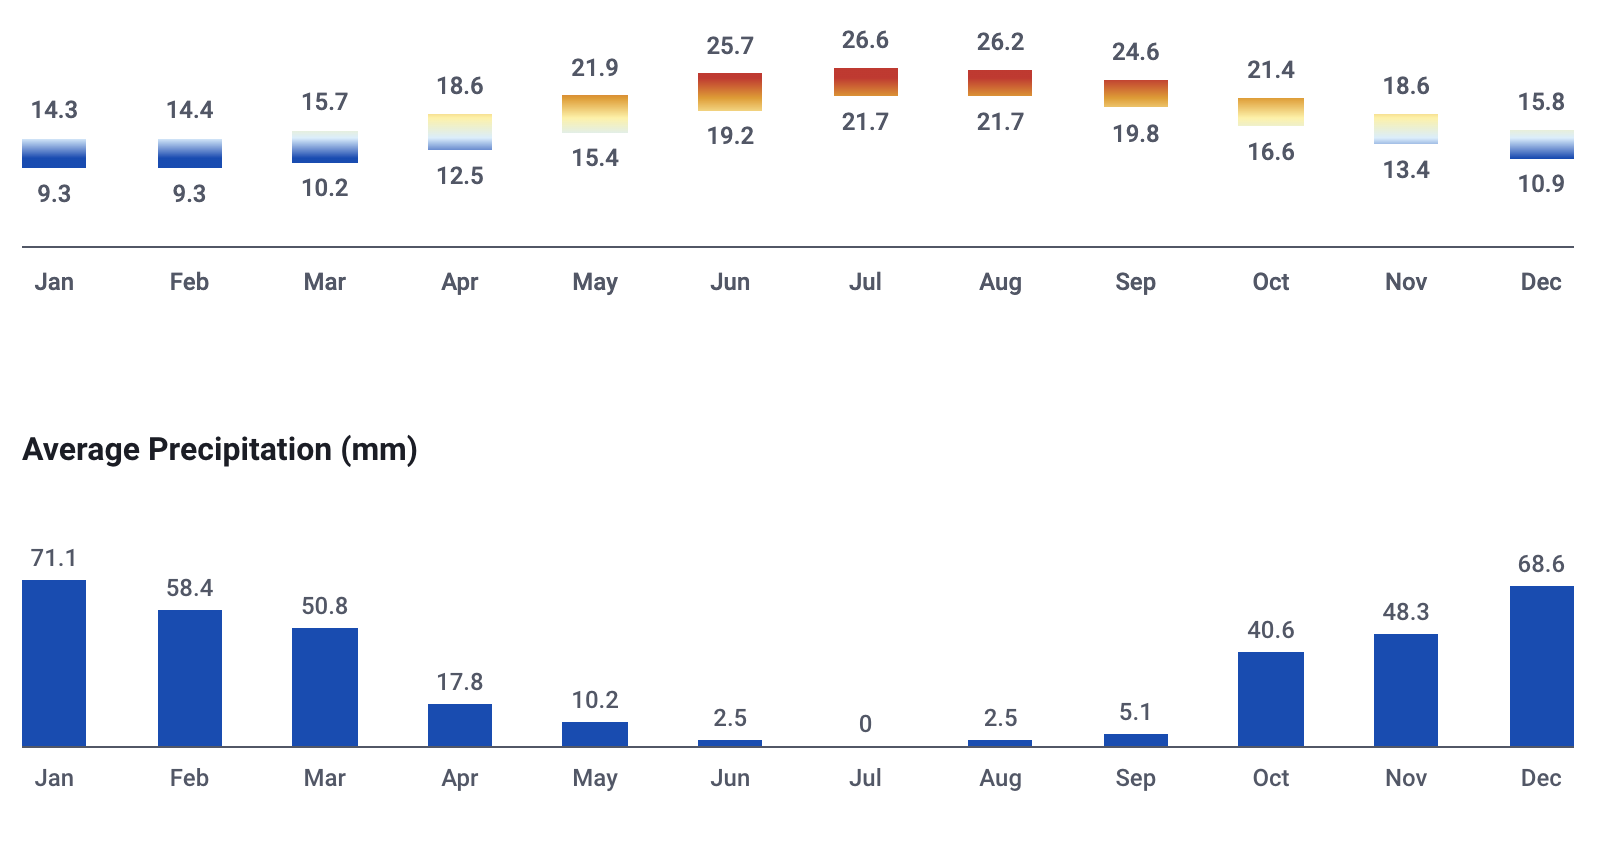This screenshot has width=1602, height=843.
Task: Select January's blue temperature range bar
Action: (54, 153)
